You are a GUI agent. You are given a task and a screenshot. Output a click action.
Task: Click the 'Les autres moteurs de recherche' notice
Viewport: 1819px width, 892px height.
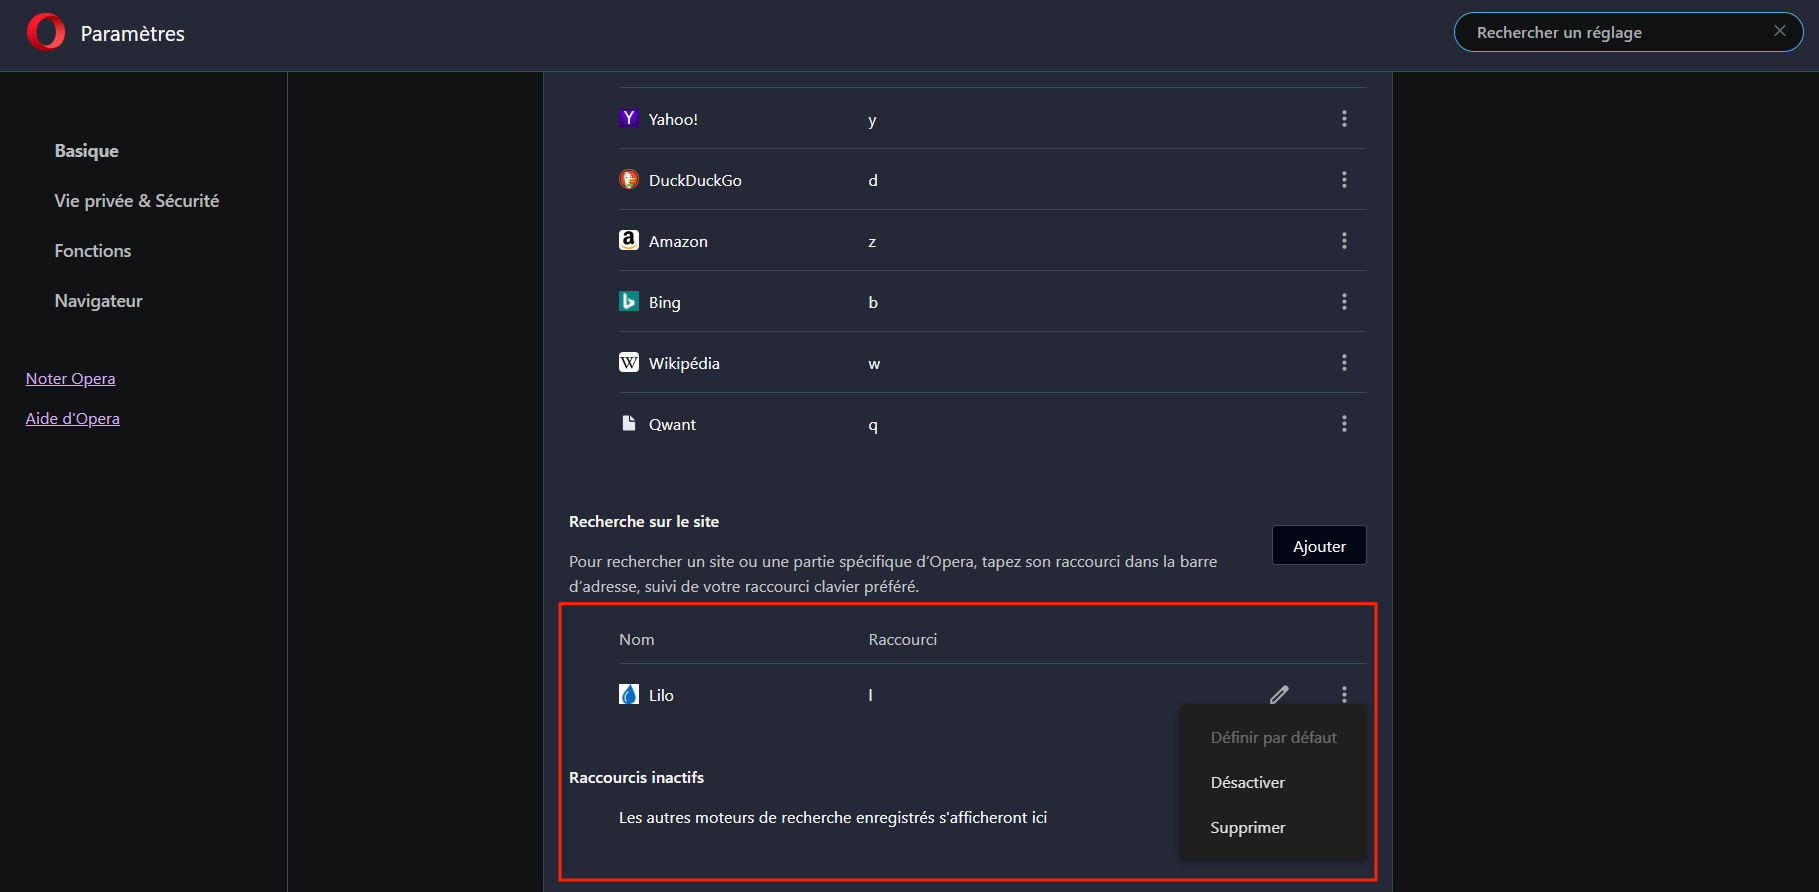click(833, 818)
